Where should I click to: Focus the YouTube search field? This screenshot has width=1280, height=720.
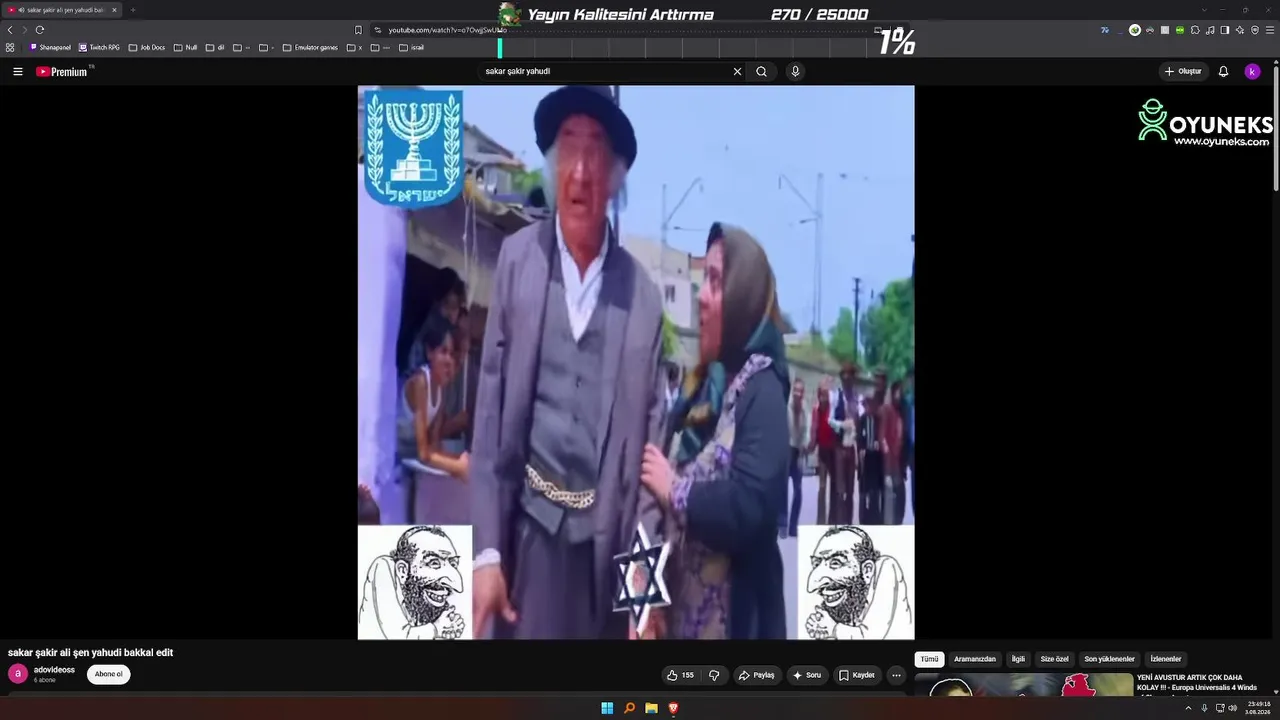pos(606,71)
